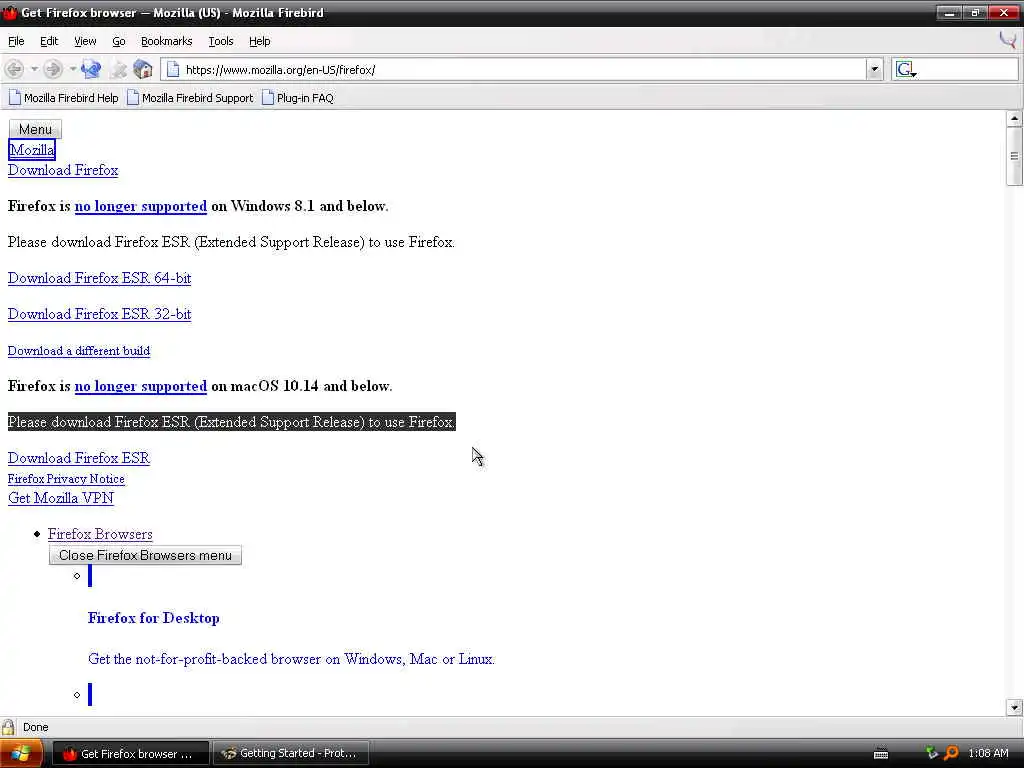The height and width of the screenshot is (768, 1024).
Task: Open the Google search engine selector
Action: [x=906, y=69]
